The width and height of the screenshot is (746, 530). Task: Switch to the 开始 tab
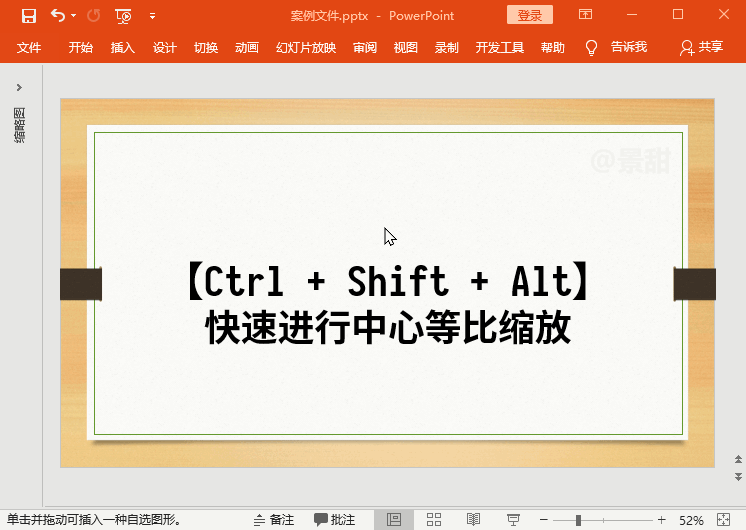pyautogui.click(x=80, y=48)
